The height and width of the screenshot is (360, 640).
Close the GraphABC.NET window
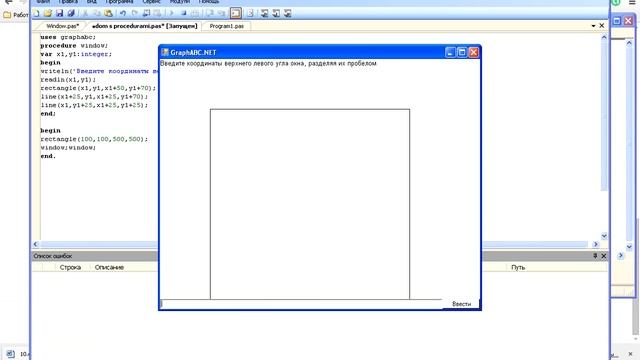pyautogui.click(x=473, y=52)
